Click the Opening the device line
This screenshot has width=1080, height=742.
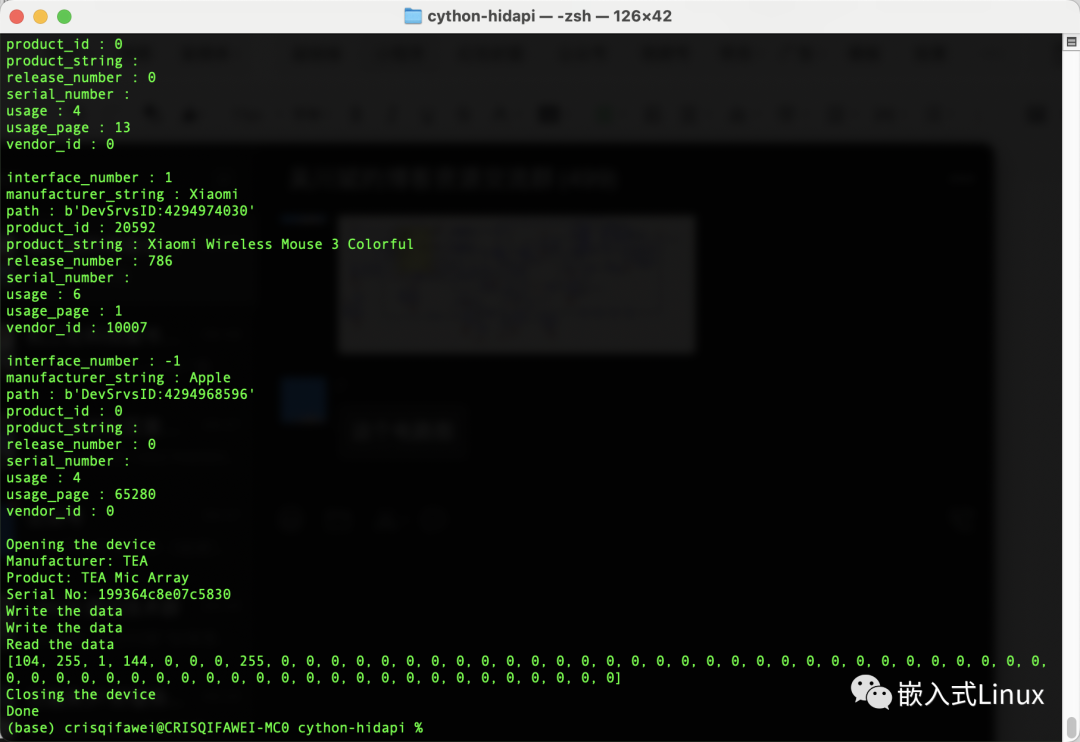[x=81, y=544]
